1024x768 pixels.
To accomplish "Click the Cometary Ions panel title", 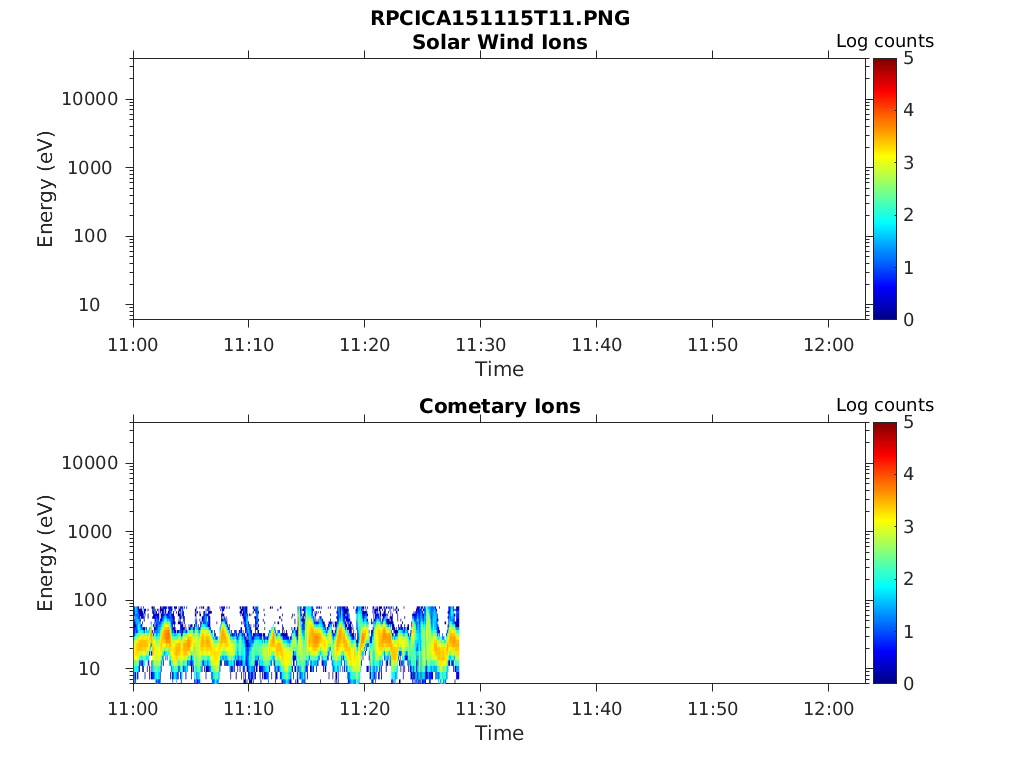I will pyautogui.click(x=500, y=406).
